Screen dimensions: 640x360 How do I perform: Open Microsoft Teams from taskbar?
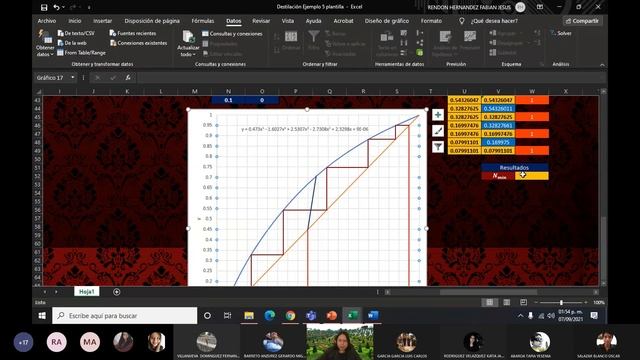(x=311, y=316)
